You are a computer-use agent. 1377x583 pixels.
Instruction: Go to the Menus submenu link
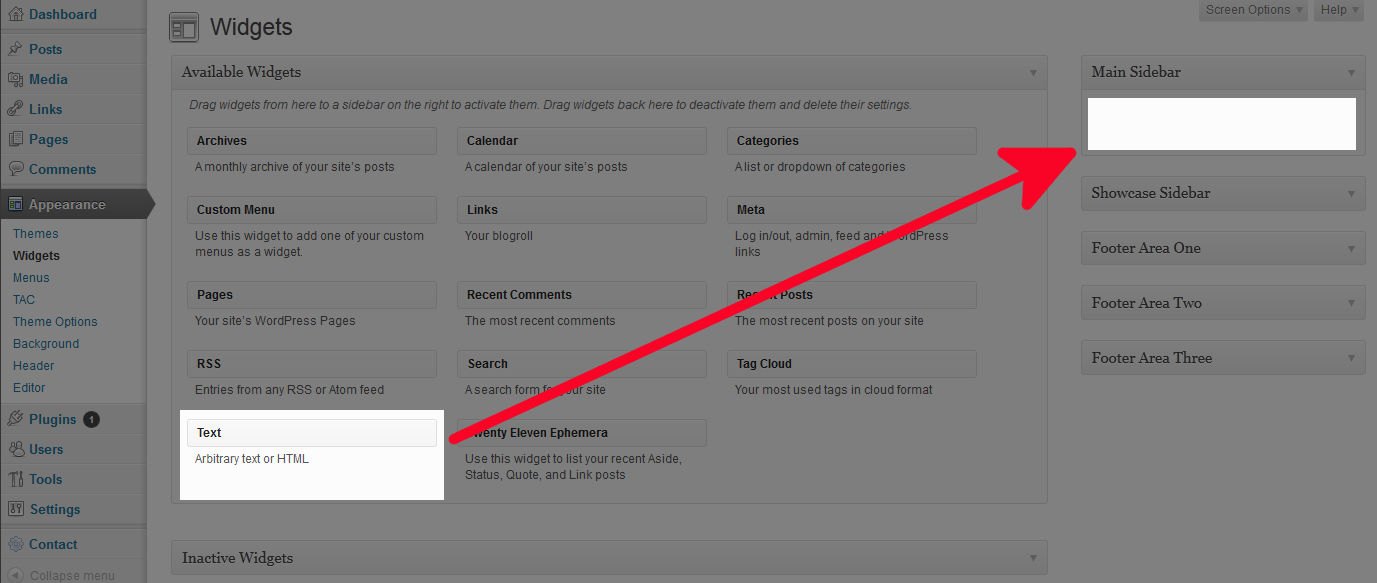tap(31, 278)
